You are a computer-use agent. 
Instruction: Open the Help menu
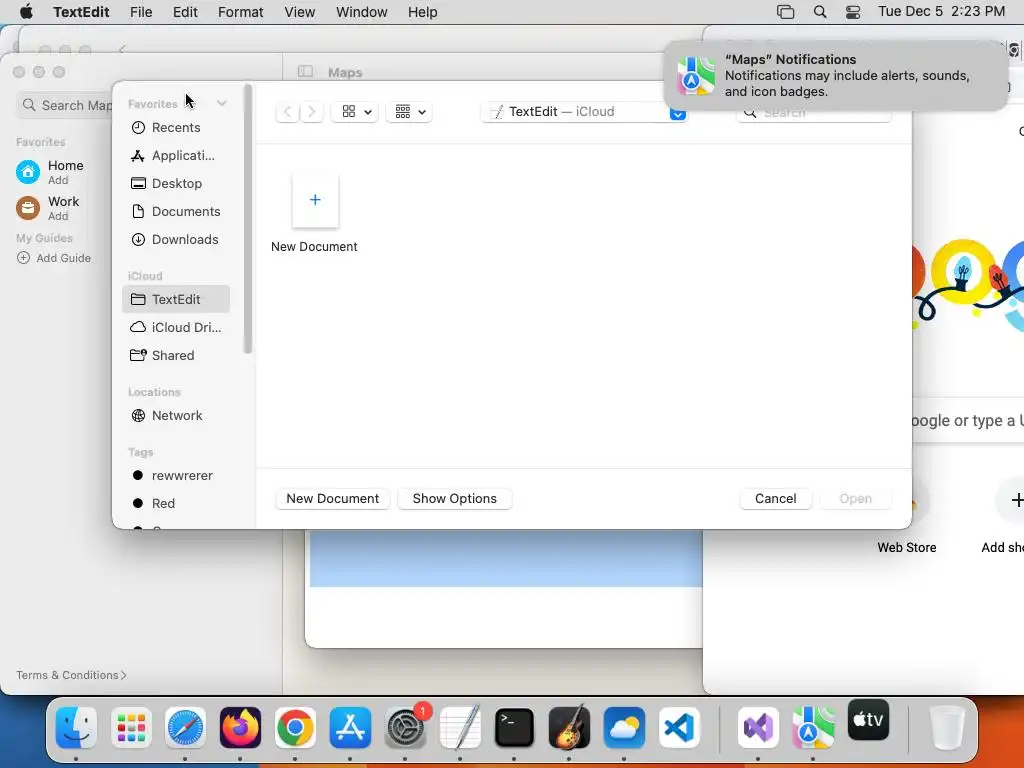(423, 12)
